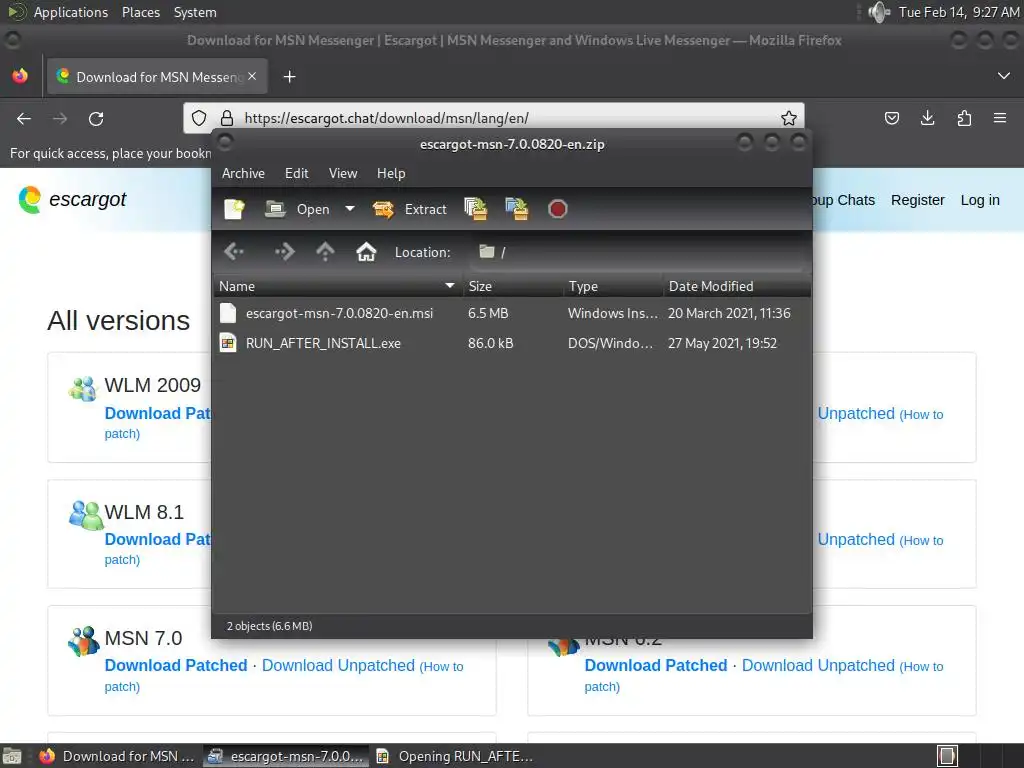The height and width of the screenshot is (768, 1024).
Task: Click the 20 March 2021, 11:36 date cell
Action: (x=729, y=313)
